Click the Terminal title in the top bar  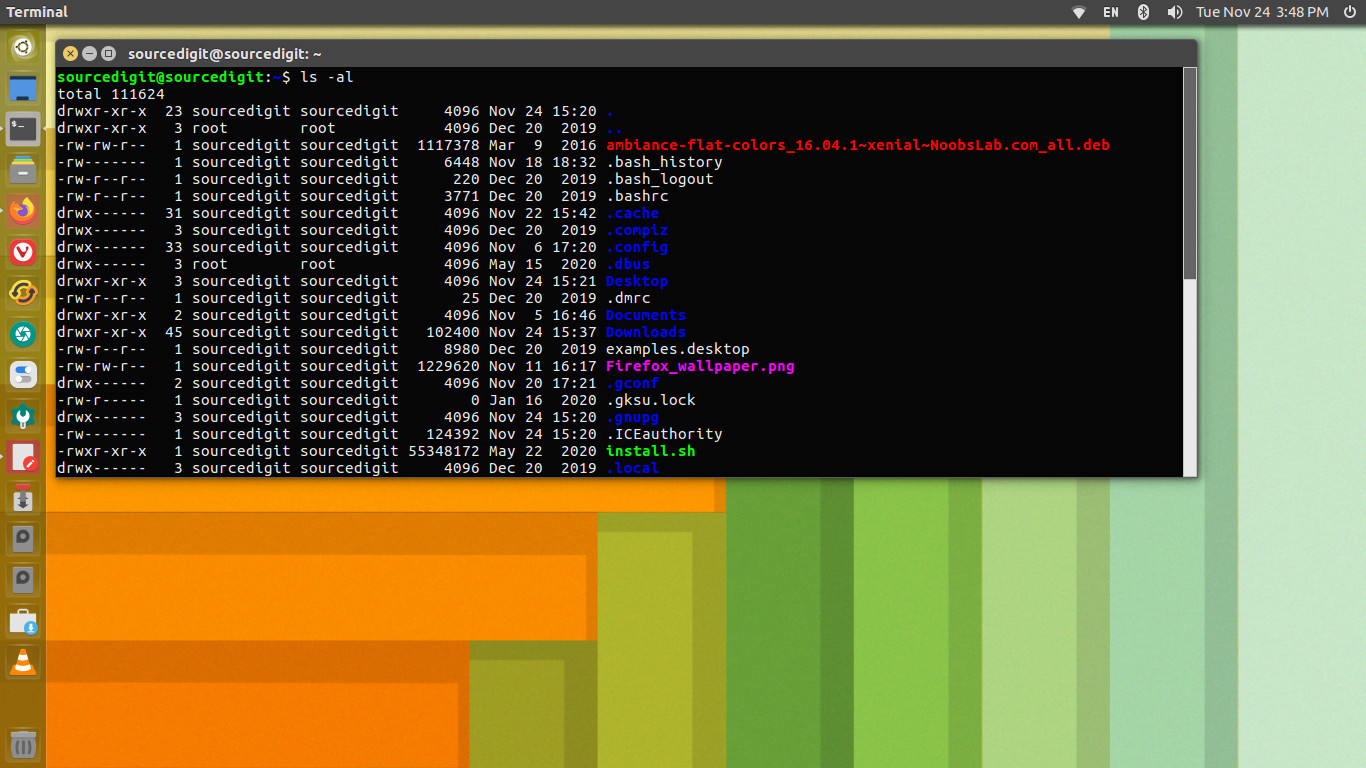click(x=36, y=12)
